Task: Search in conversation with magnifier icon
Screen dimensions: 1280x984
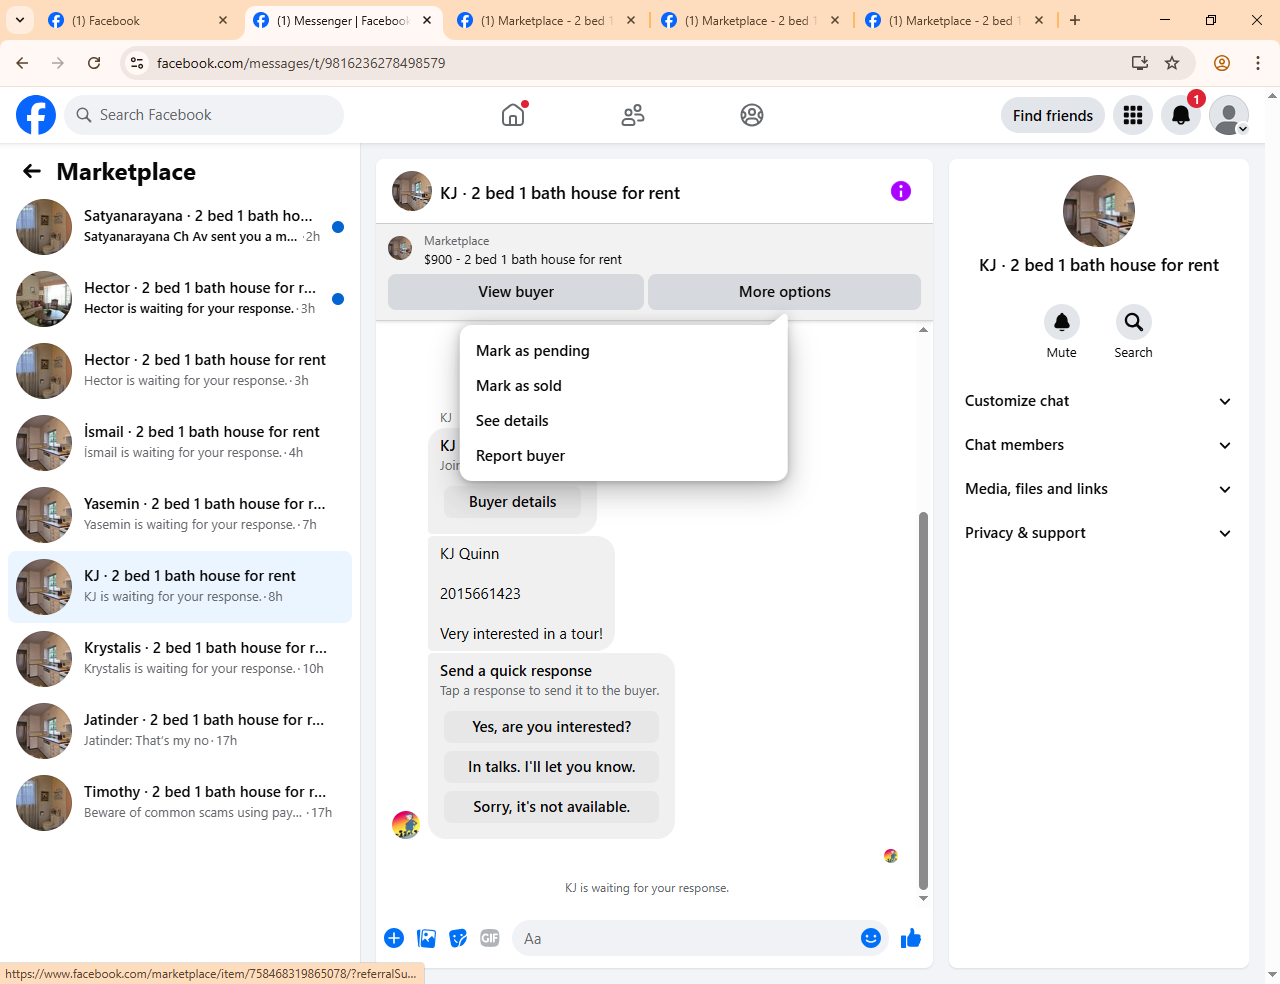Action: click(1134, 322)
